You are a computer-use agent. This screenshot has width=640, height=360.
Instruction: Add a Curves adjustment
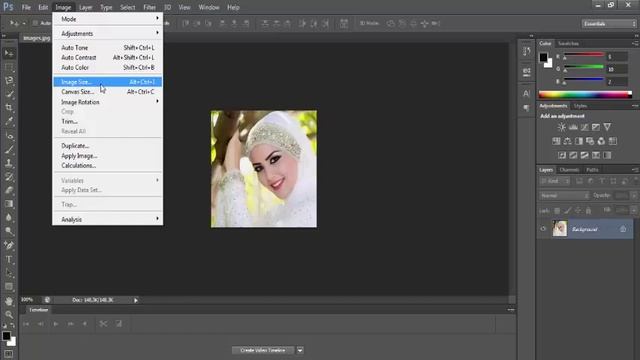tap(584, 127)
